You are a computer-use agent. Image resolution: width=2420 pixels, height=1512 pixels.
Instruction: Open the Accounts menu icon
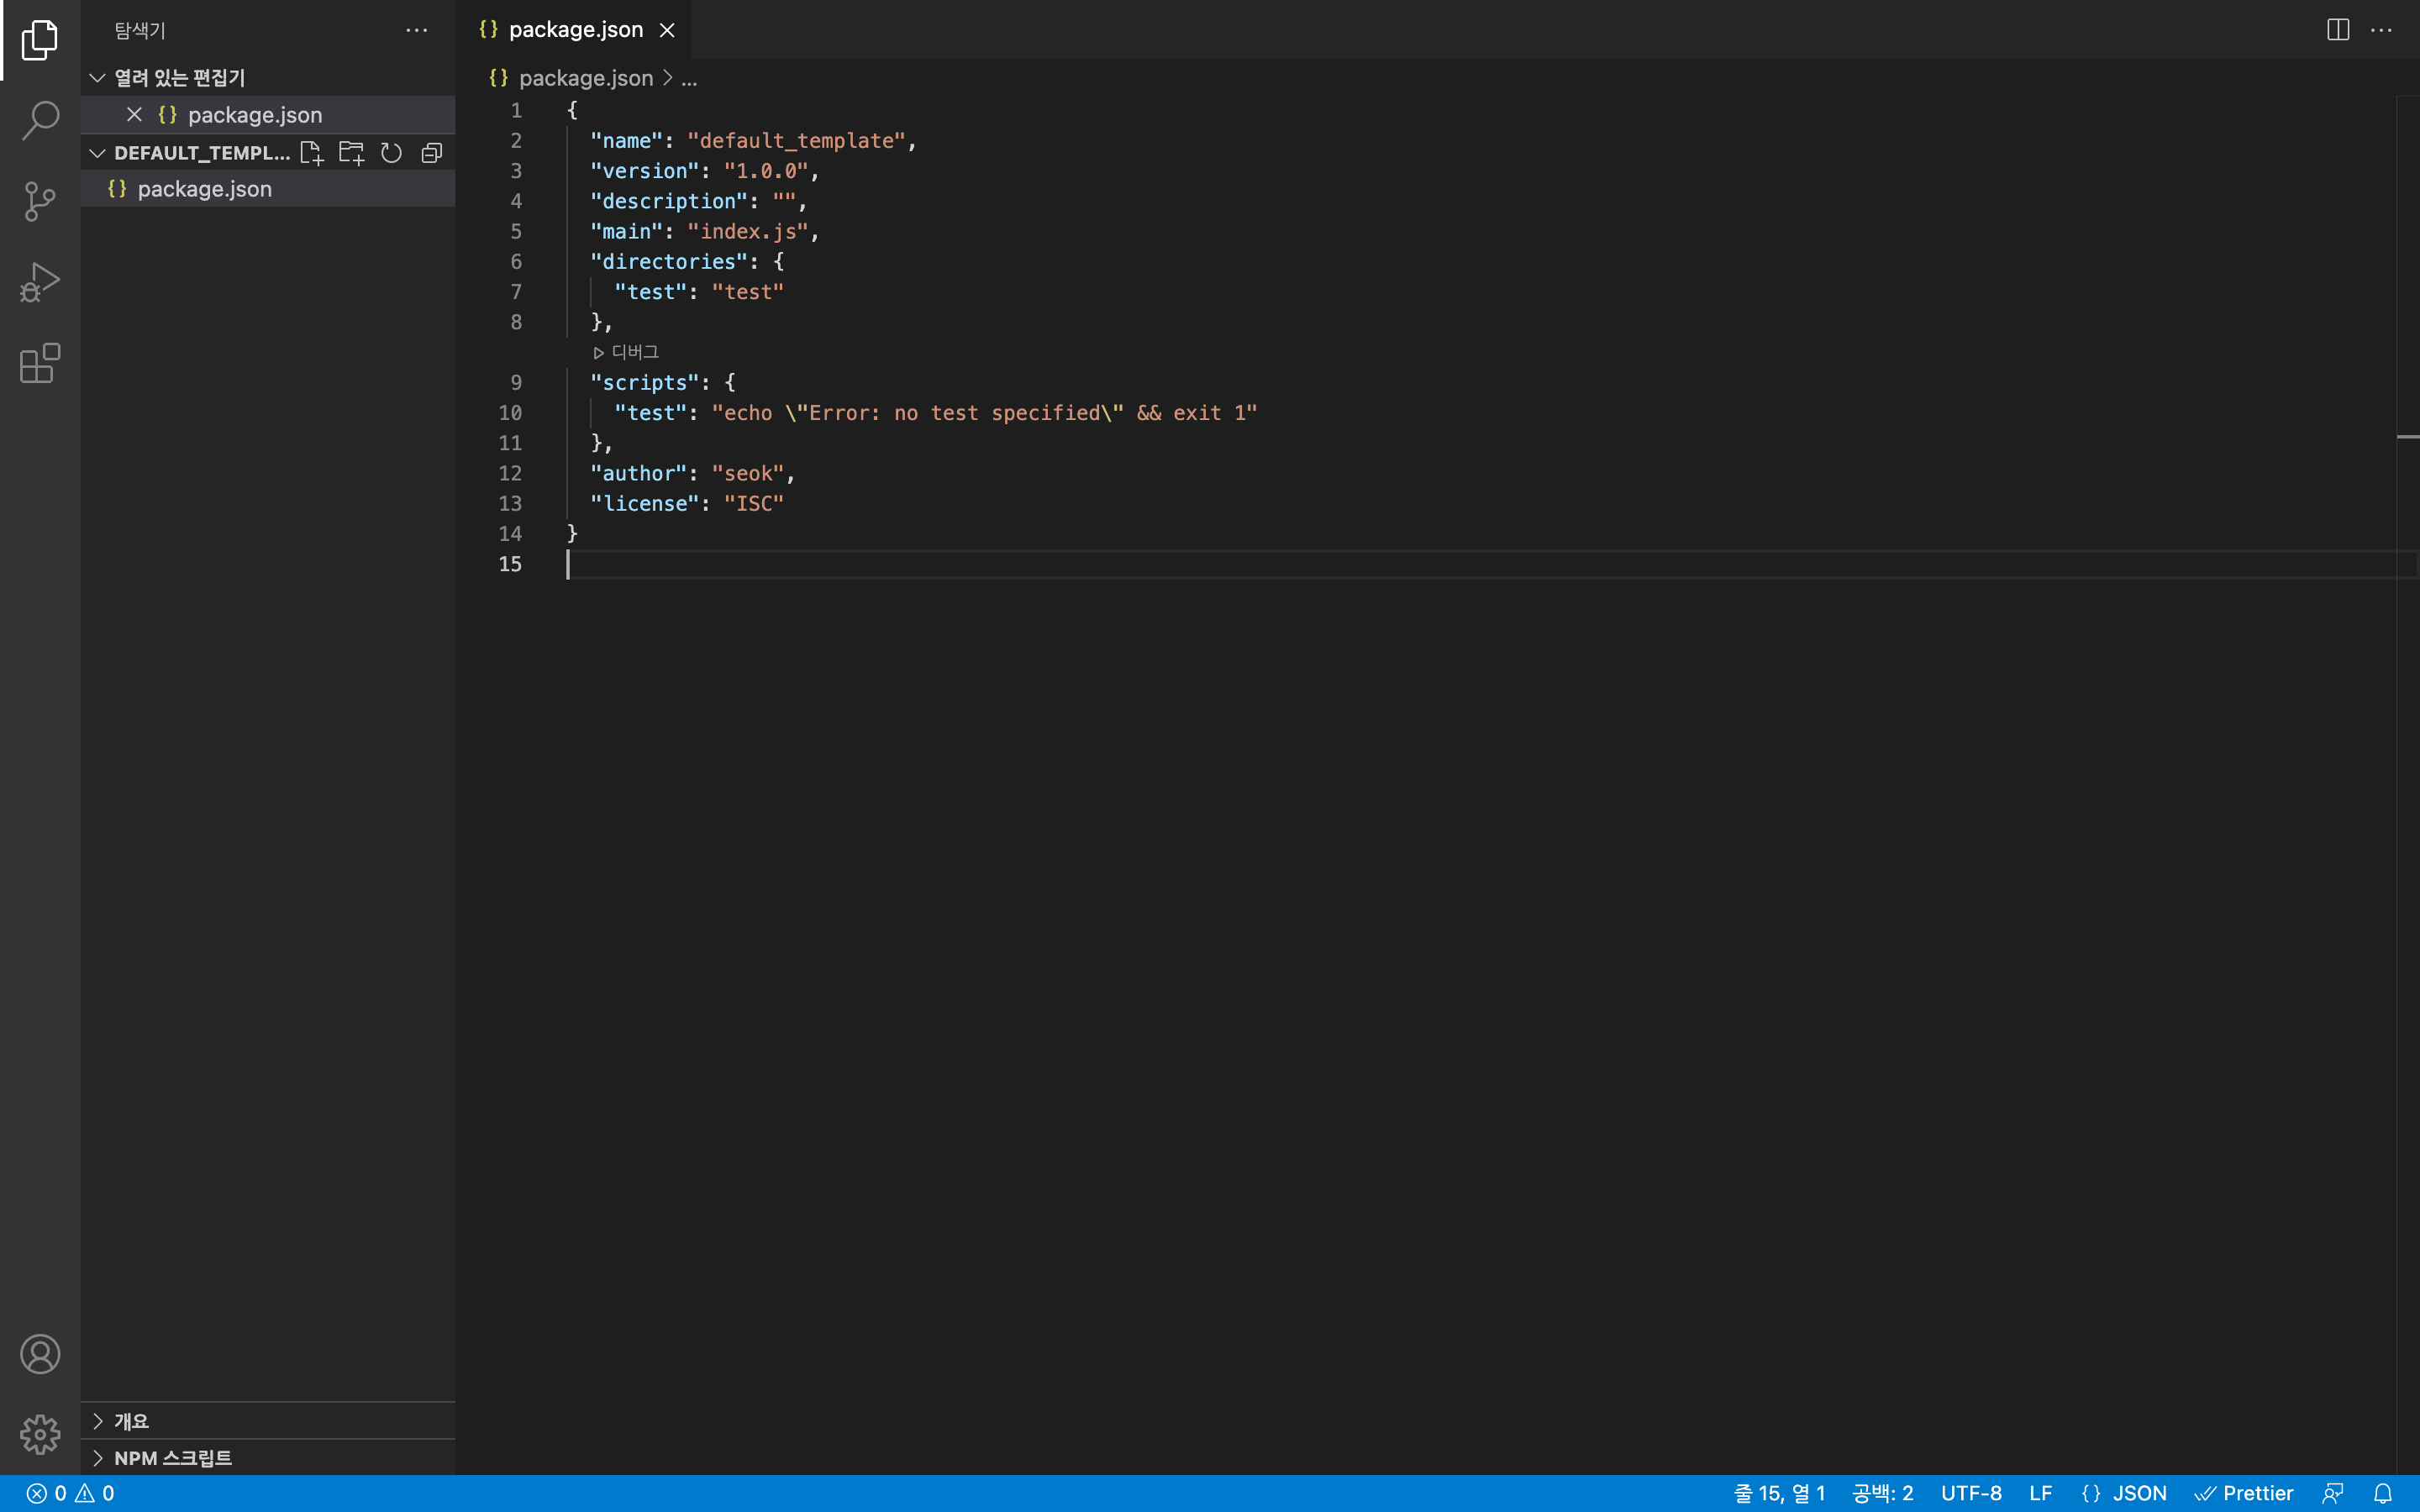click(40, 1354)
